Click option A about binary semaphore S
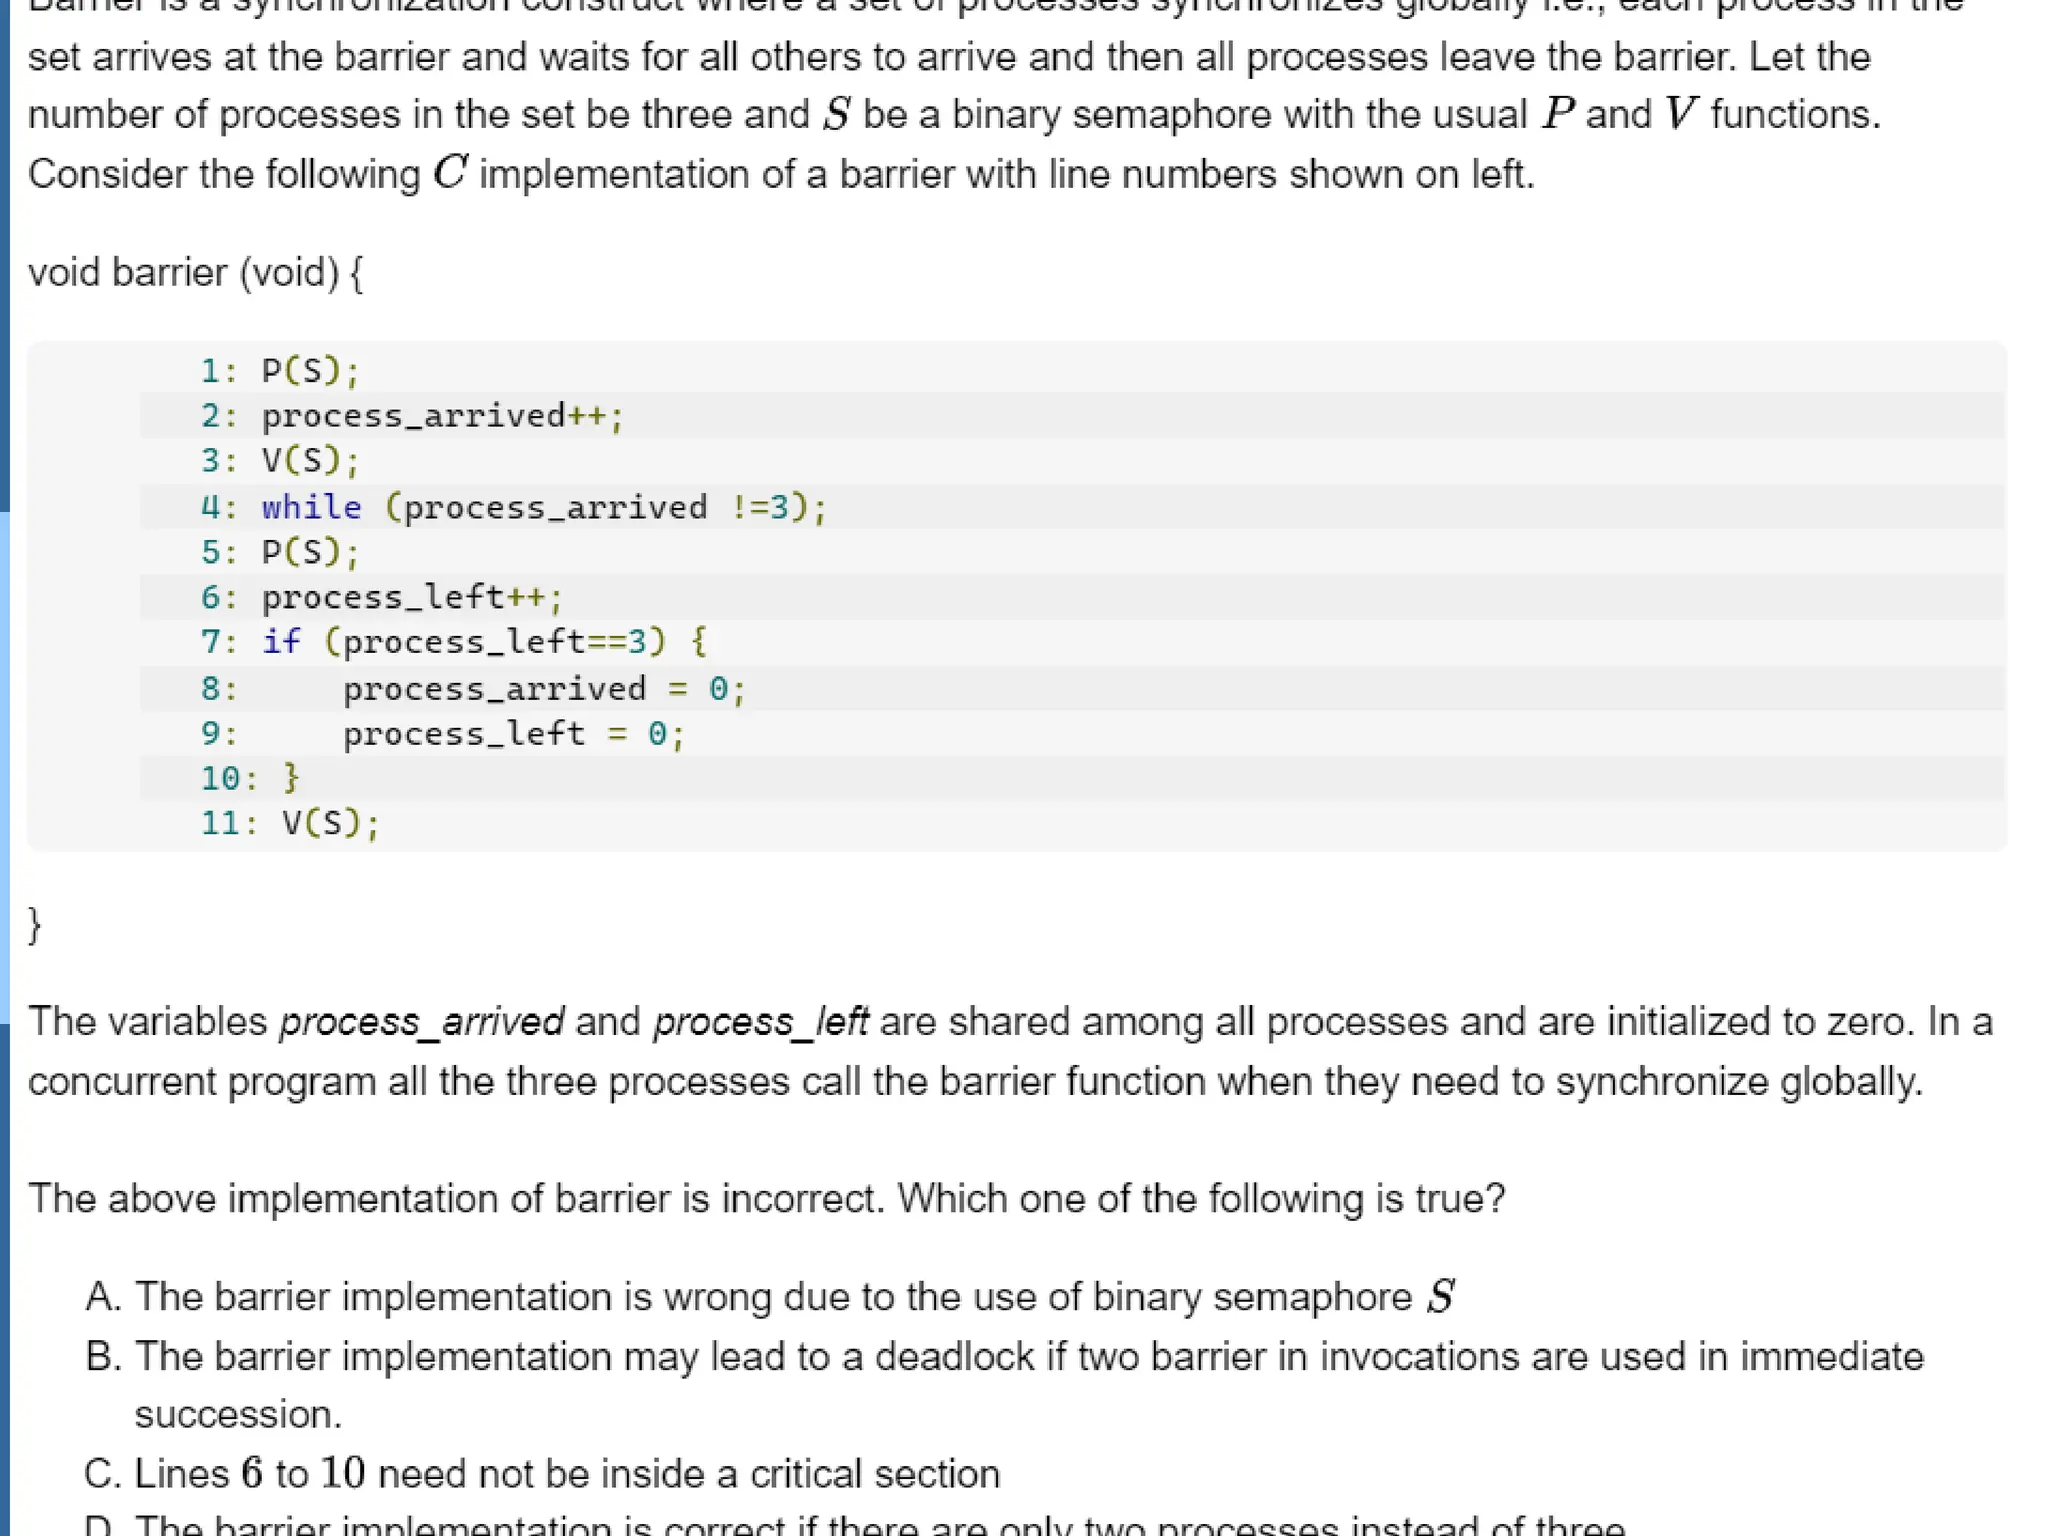2048x1536 pixels. coord(768,1297)
